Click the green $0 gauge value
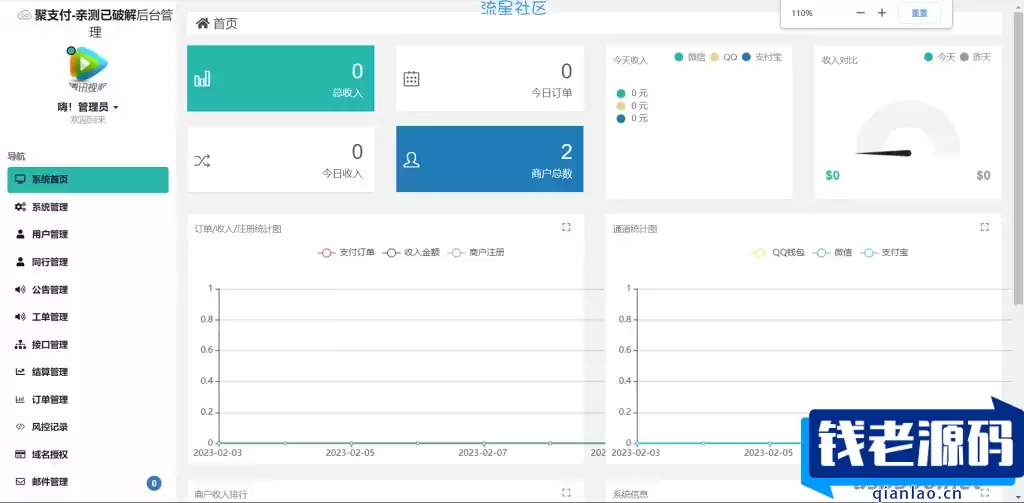 pos(833,175)
